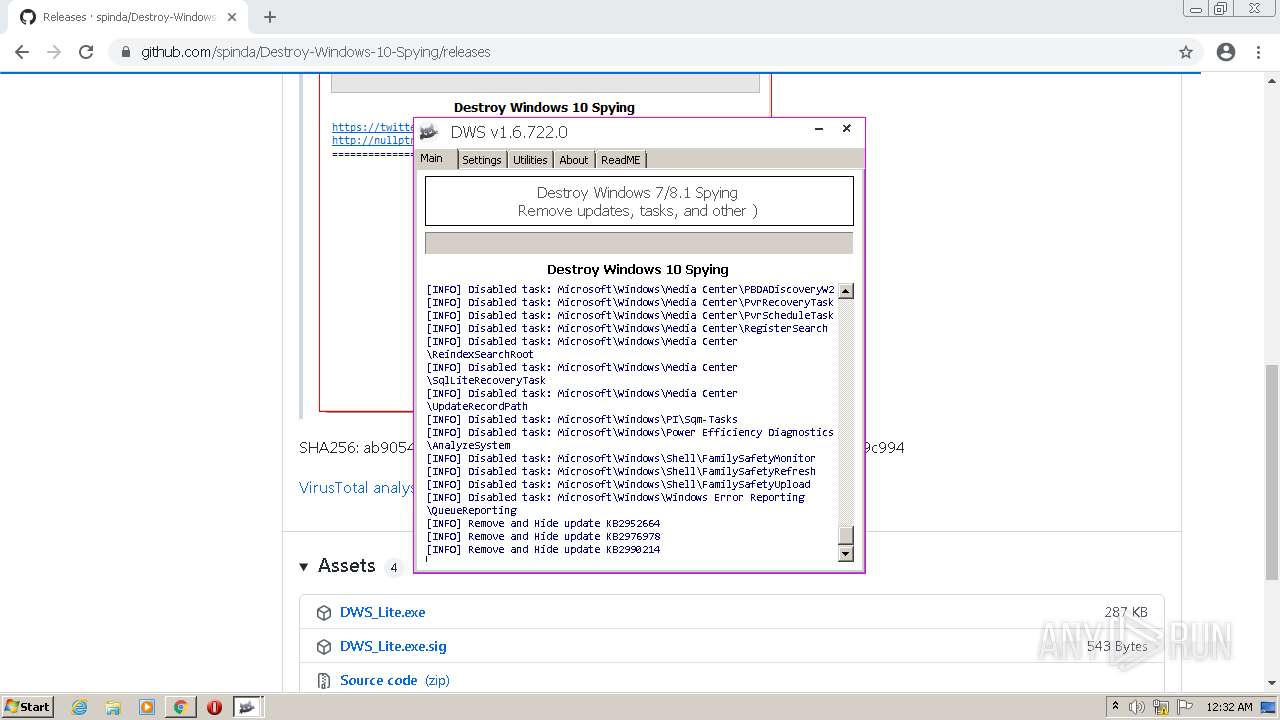Image resolution: width=1280 pixels, height=720 pixels.
Task: Click the address bar URL
Action: [315, 52]
